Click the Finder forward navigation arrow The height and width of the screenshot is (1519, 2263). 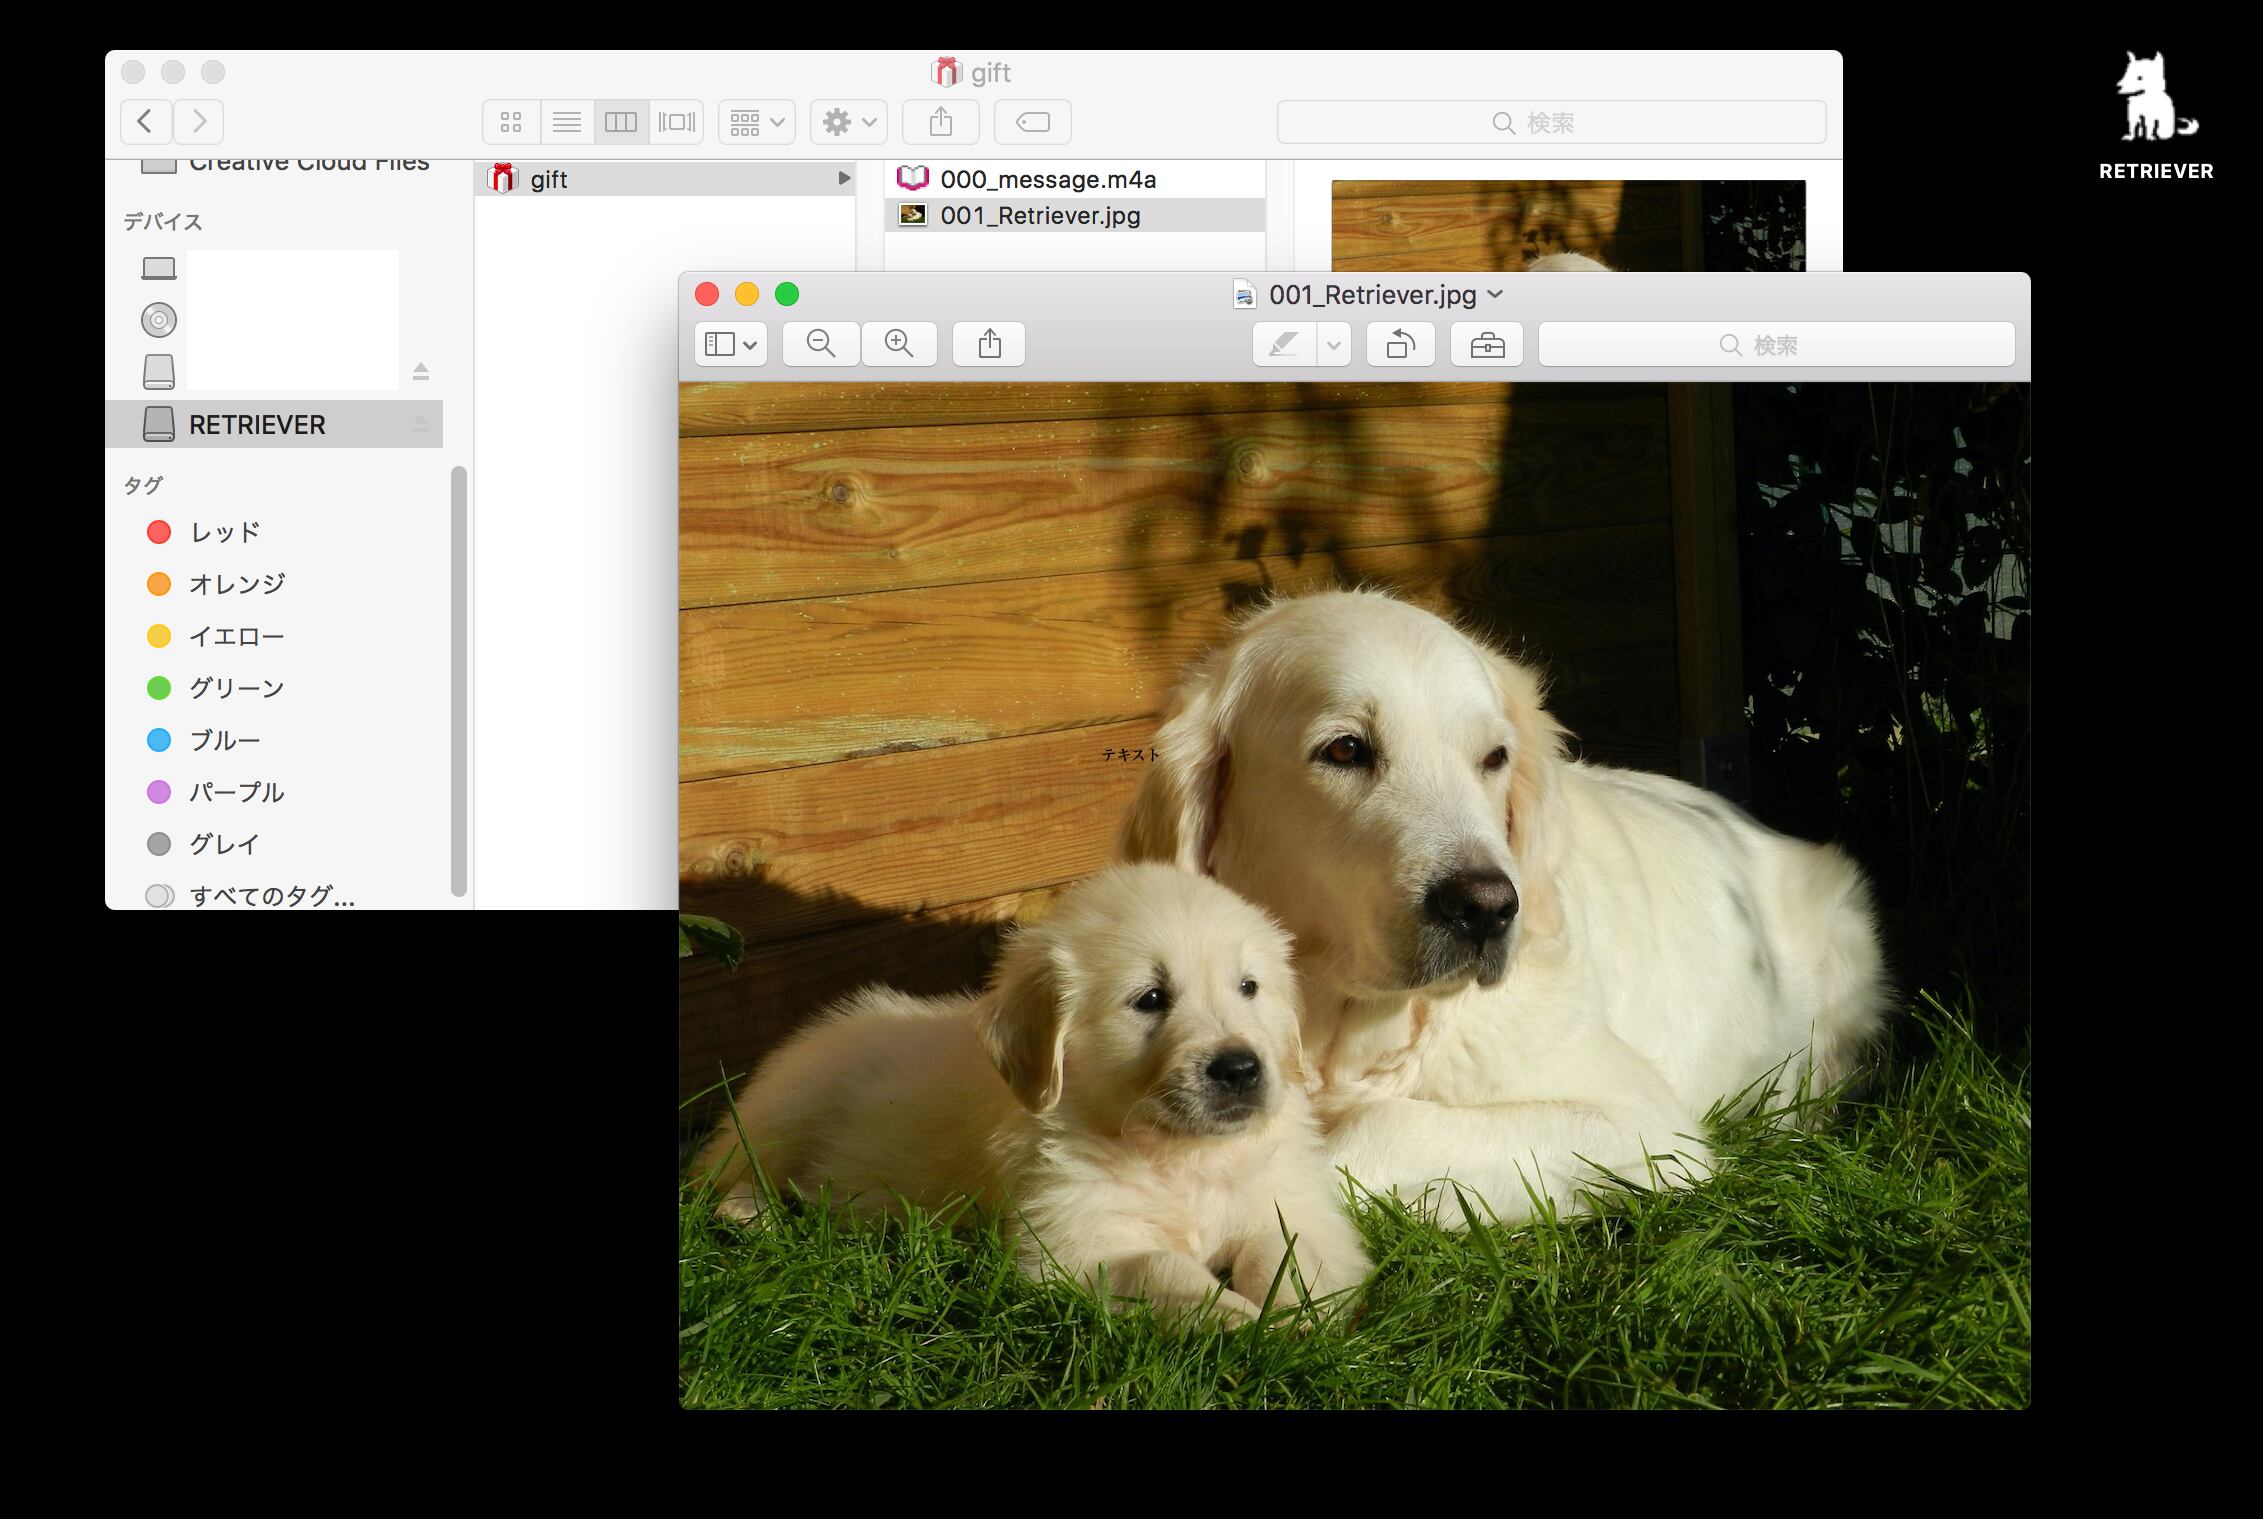[x=198, y=122]
